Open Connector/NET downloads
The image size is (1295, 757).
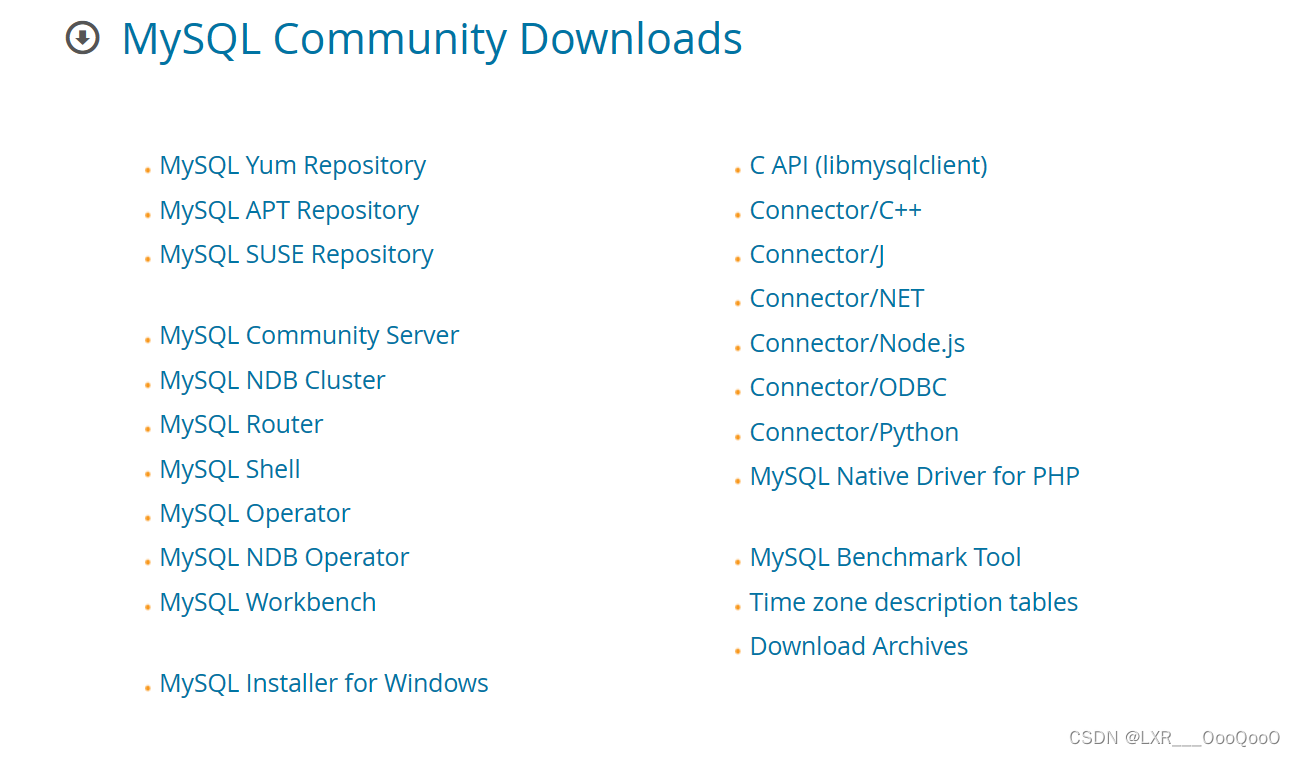[x=836, y=298]
